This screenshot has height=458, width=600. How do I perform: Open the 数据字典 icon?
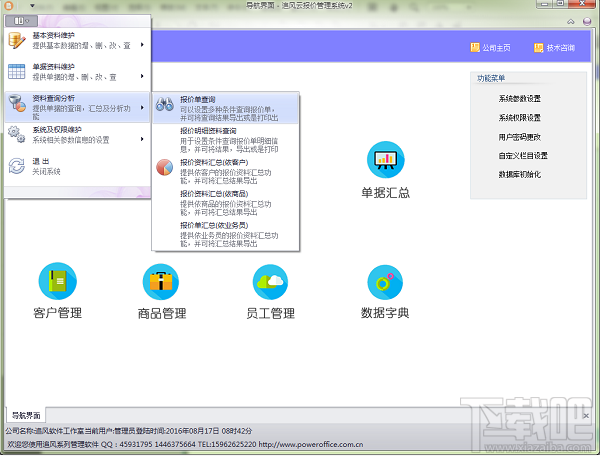tap(385, 282)
